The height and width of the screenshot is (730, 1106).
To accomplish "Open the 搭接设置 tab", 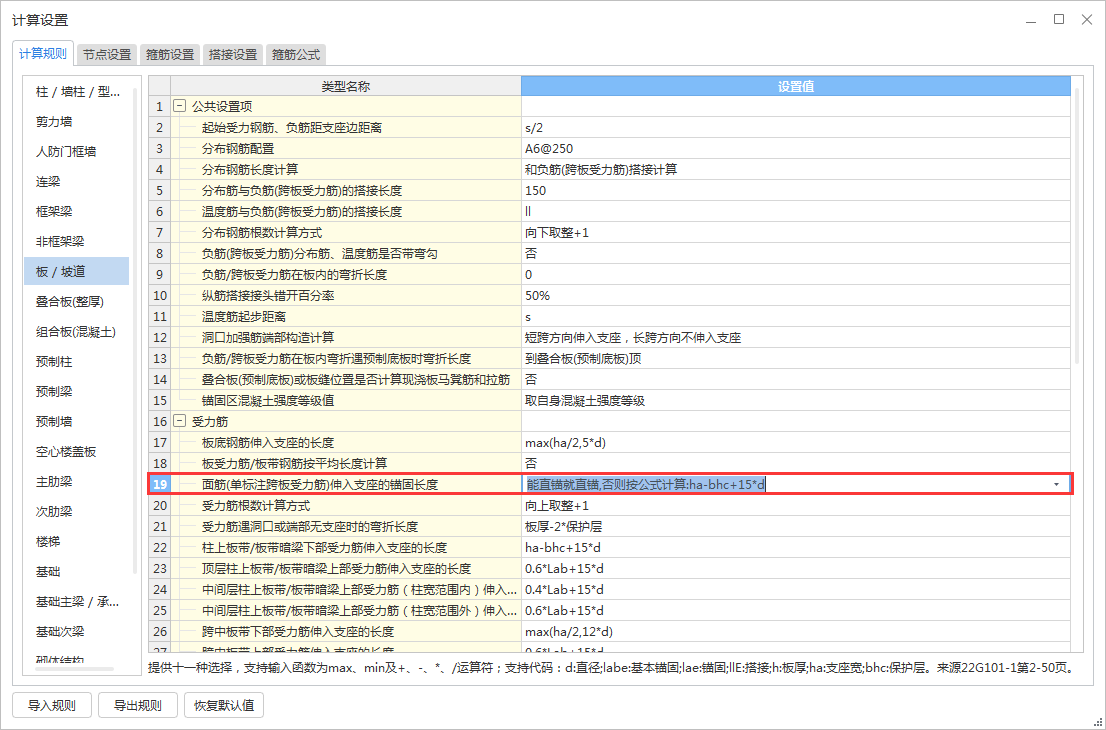I will (x=233, y=54).
